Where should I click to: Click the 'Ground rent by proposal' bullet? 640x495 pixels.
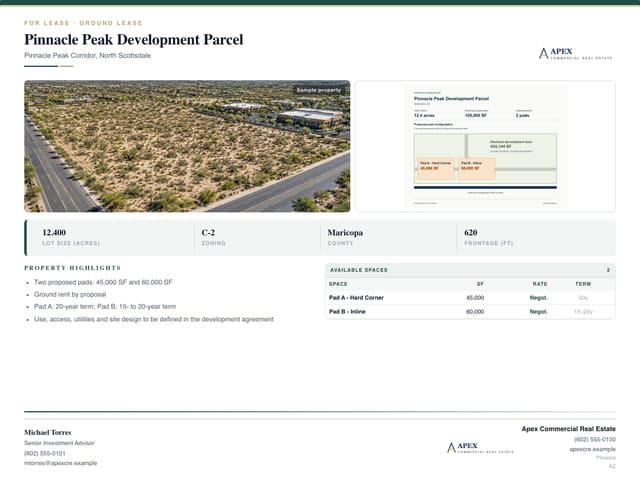[70, 294]
